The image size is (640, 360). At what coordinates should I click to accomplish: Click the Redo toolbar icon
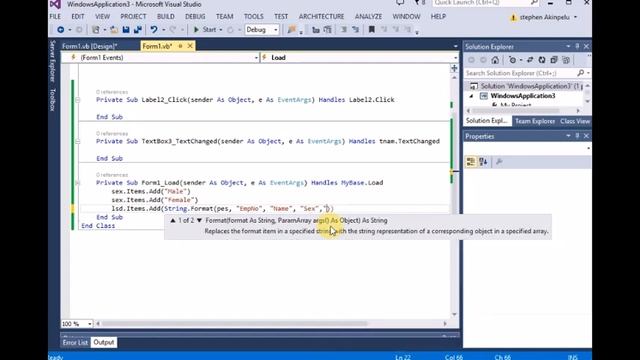[173, 29]
